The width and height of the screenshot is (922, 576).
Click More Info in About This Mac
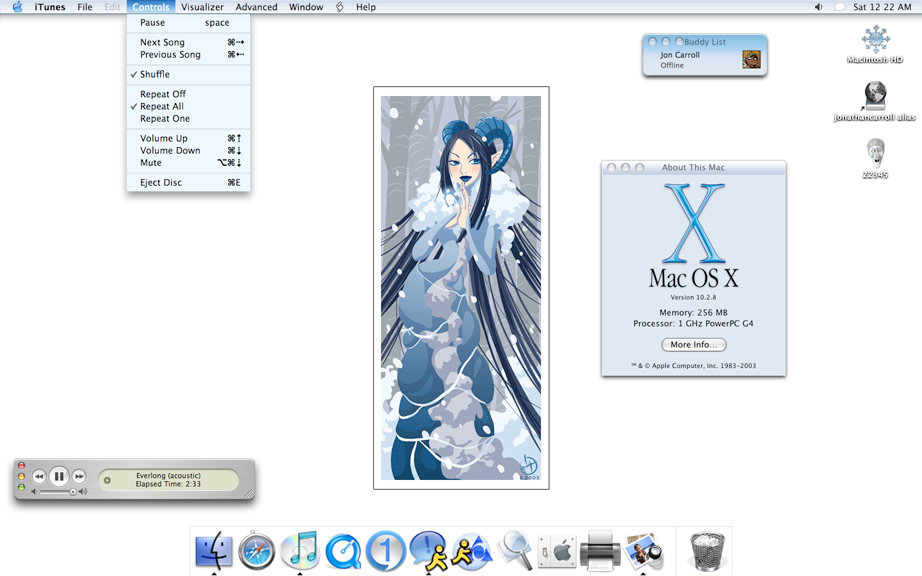pyautogui.click(x=693, y=344)
